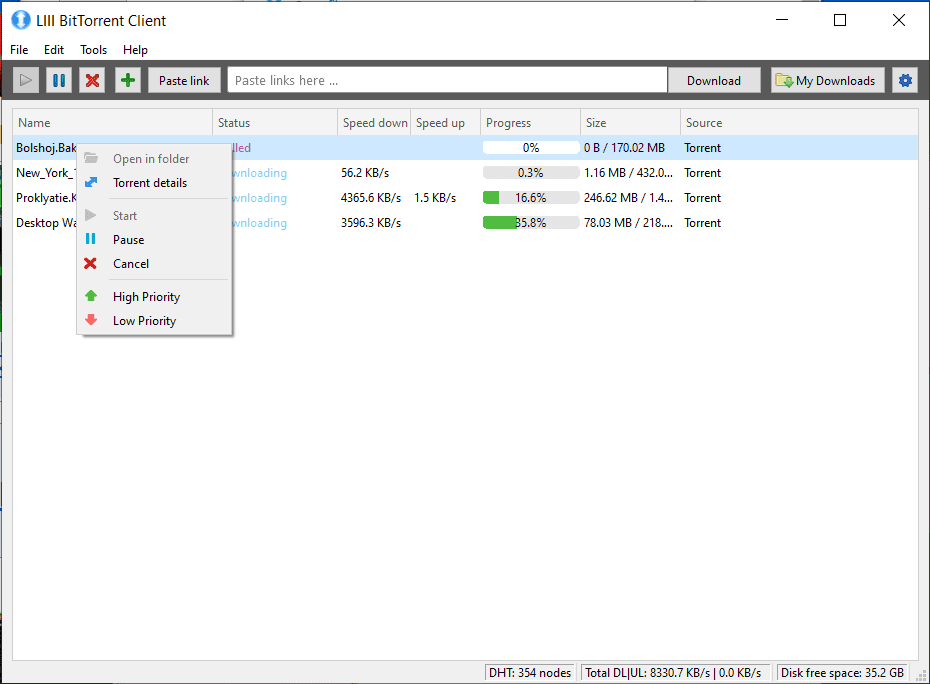Open the Tools menu
Viewport: 930px width, 684px height.
(x=94, y=50)
